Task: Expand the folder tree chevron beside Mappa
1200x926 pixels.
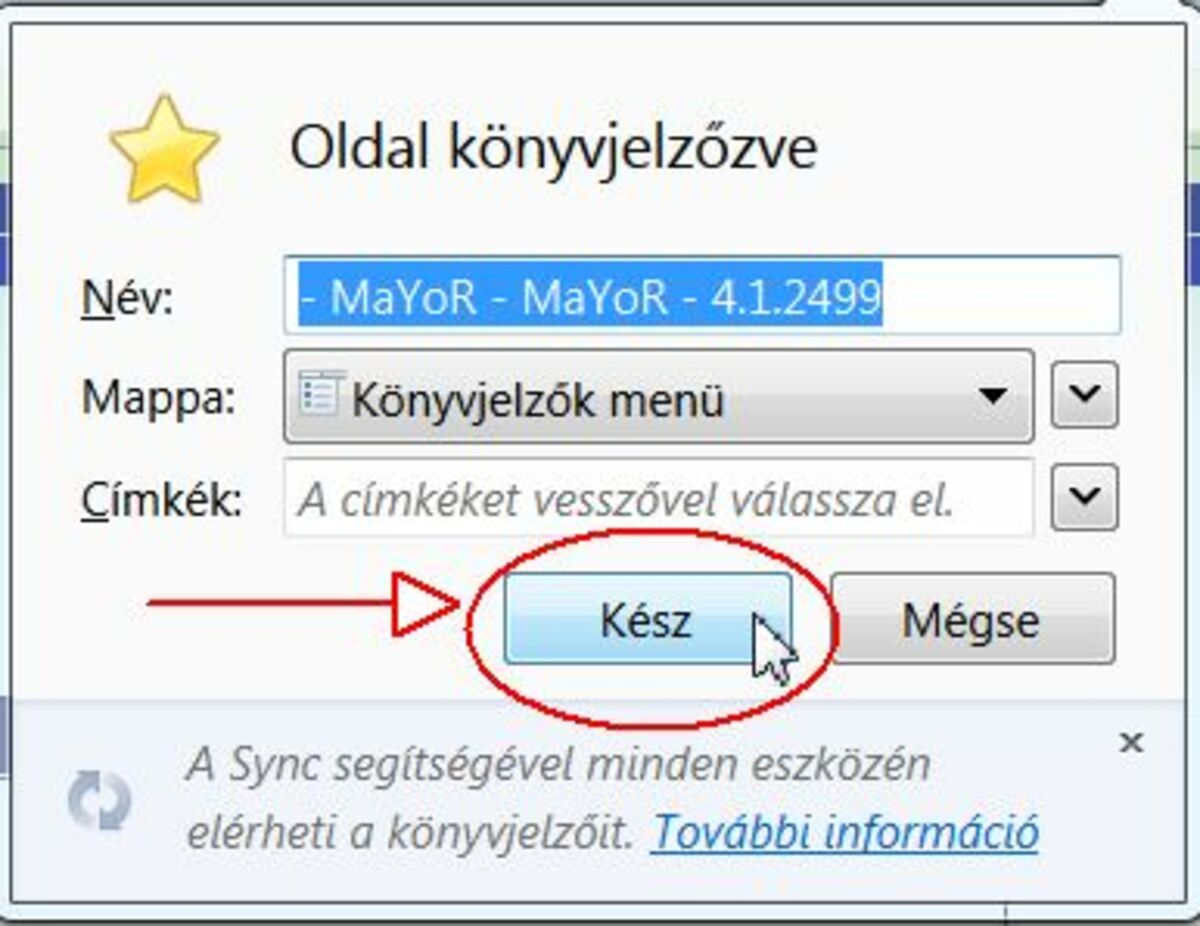Action: (x=1085, y=395)
